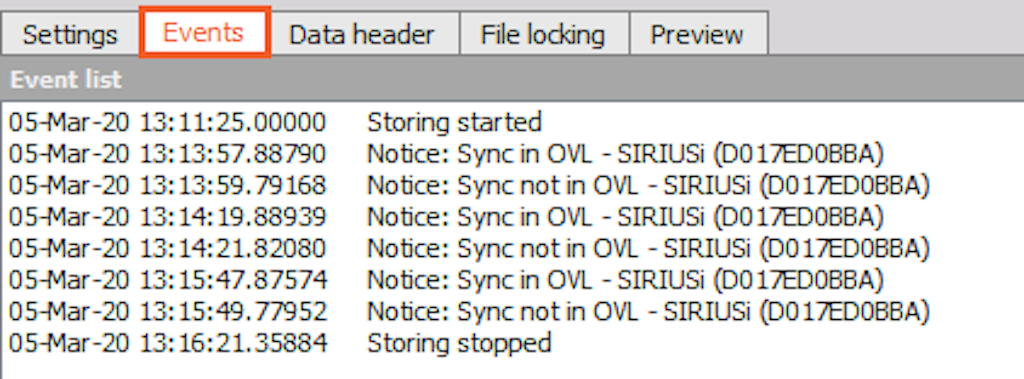Click the first SIRIUSi (D017ED0BBA) device text
1024x379 pixels.
click(750, 154)
